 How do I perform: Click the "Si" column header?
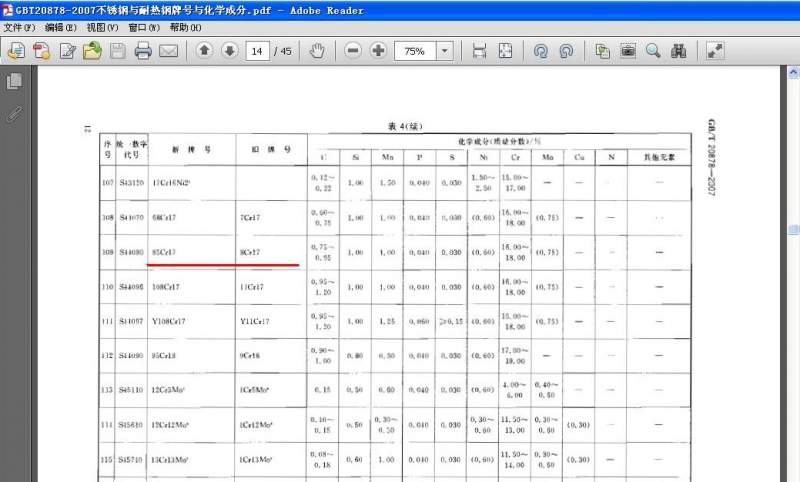[x=356, y=157]
